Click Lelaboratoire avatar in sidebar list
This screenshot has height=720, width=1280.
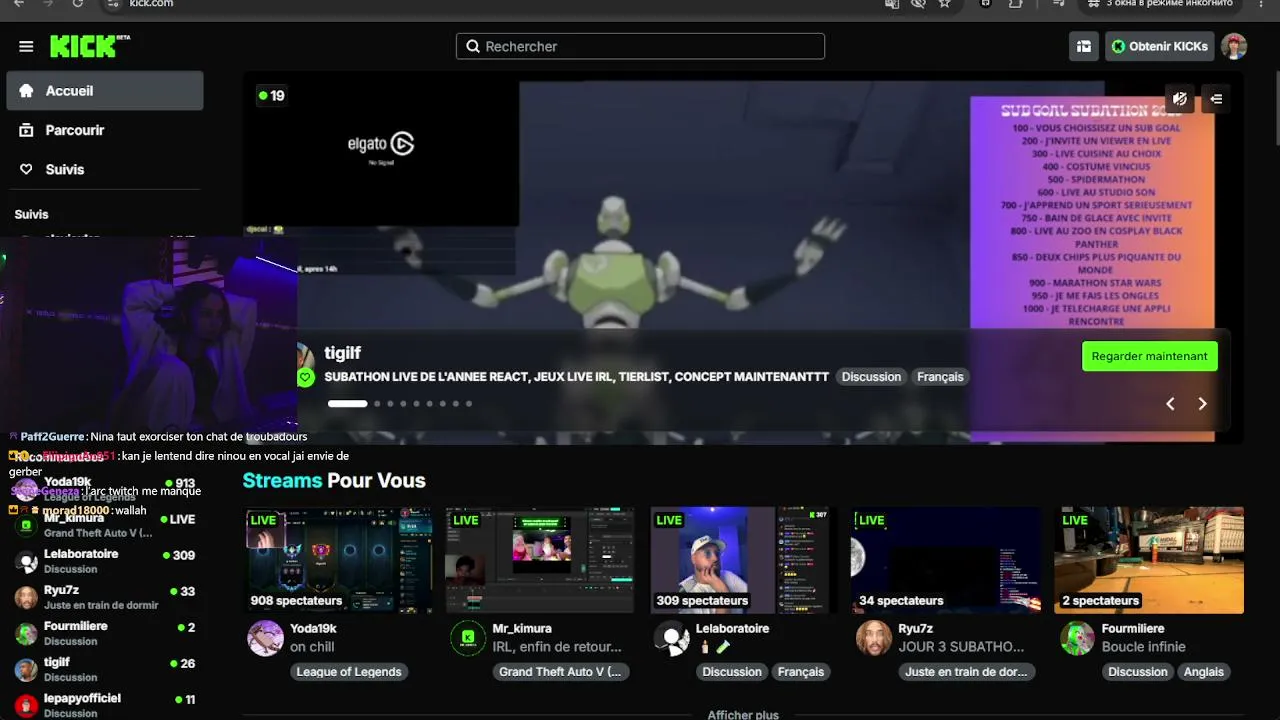(26, 562)
